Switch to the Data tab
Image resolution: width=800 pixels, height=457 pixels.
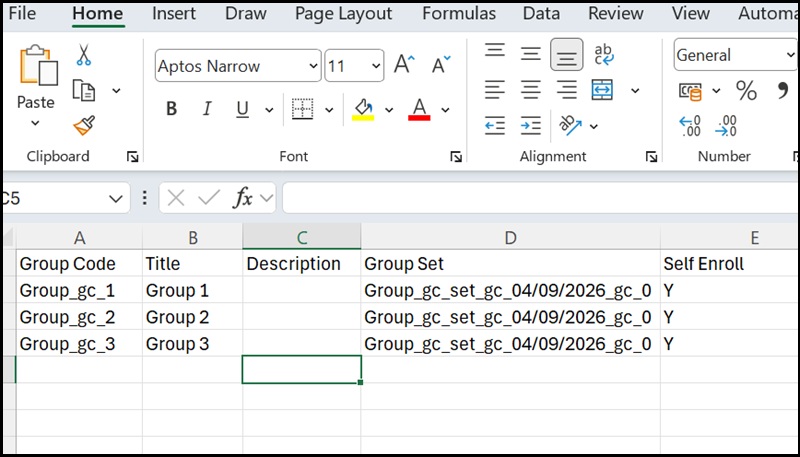click(541, 13)
